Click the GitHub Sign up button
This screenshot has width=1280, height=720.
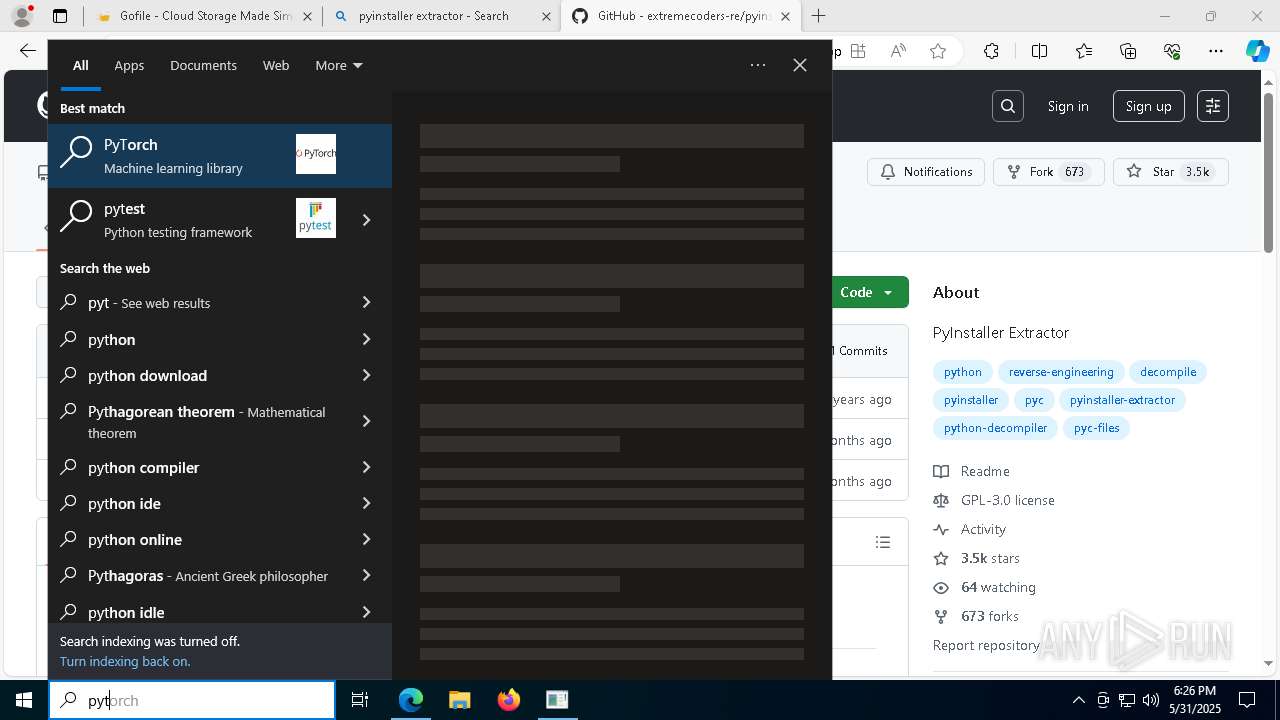tap(1148, 106)
